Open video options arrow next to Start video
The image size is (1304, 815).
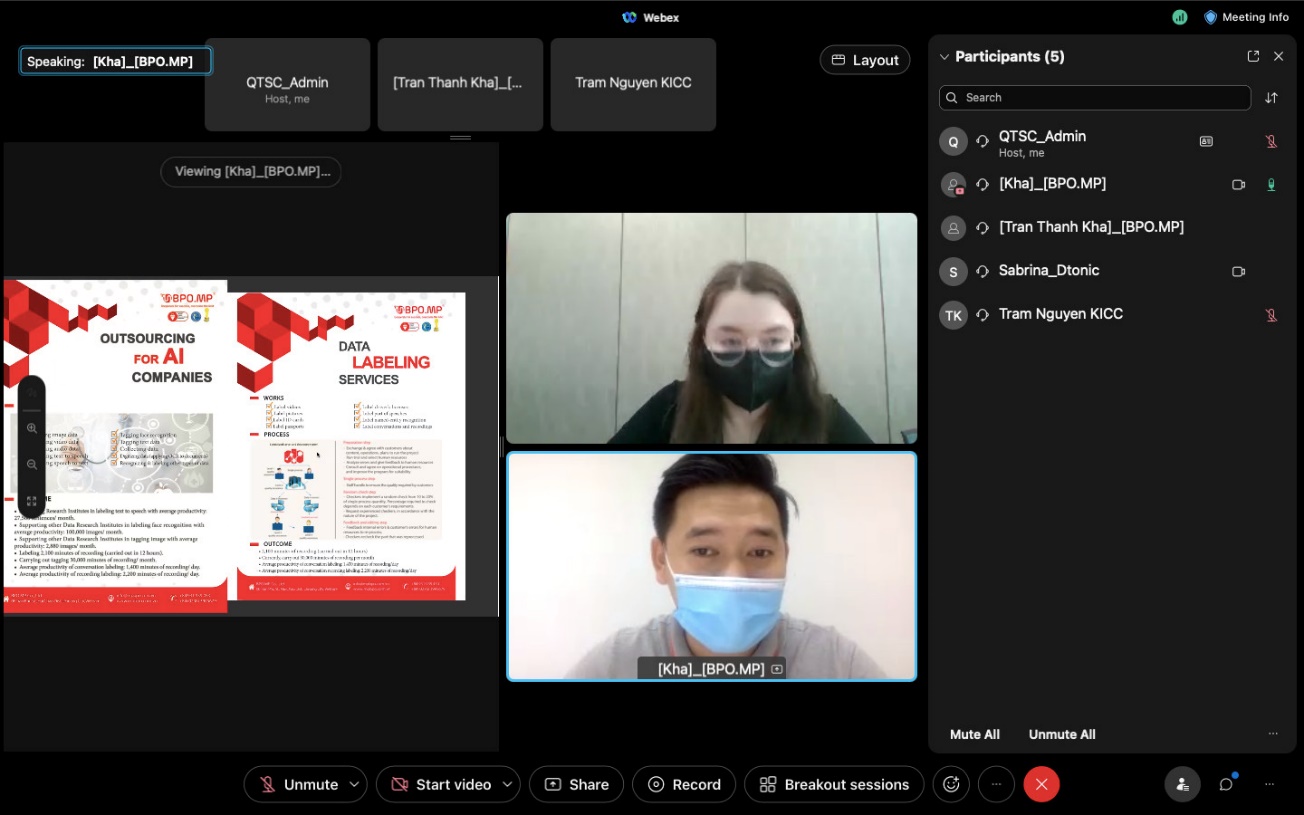(x=507, y=785)
